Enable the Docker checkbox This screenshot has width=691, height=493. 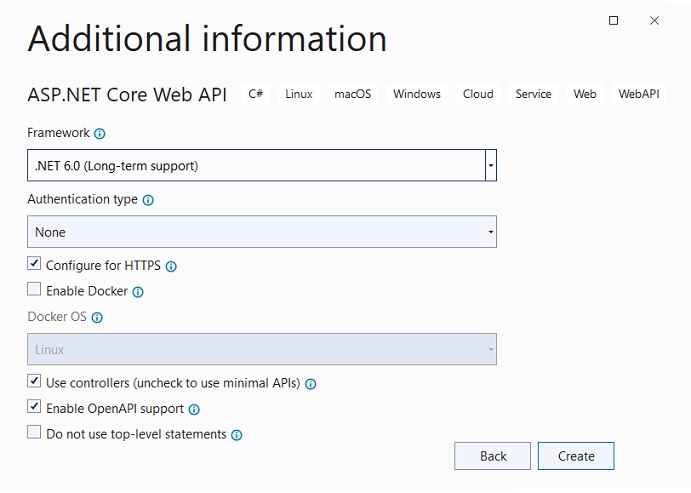click(x=34, y=290)
